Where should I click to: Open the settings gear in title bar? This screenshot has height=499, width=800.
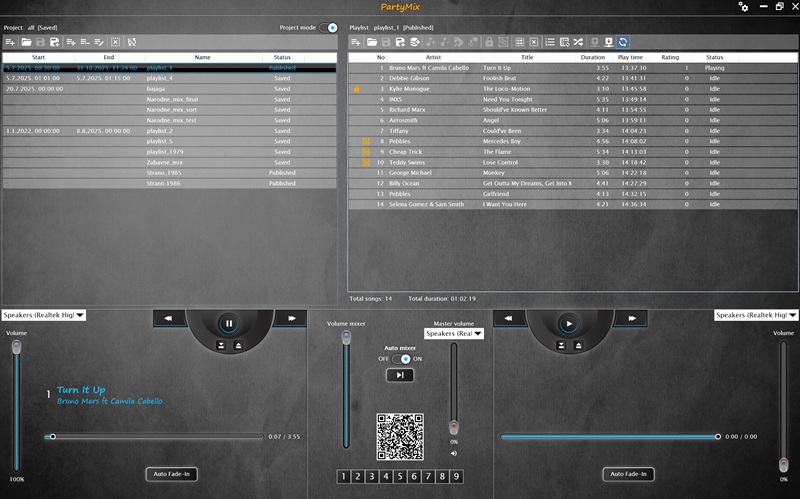tap(743, 7)
